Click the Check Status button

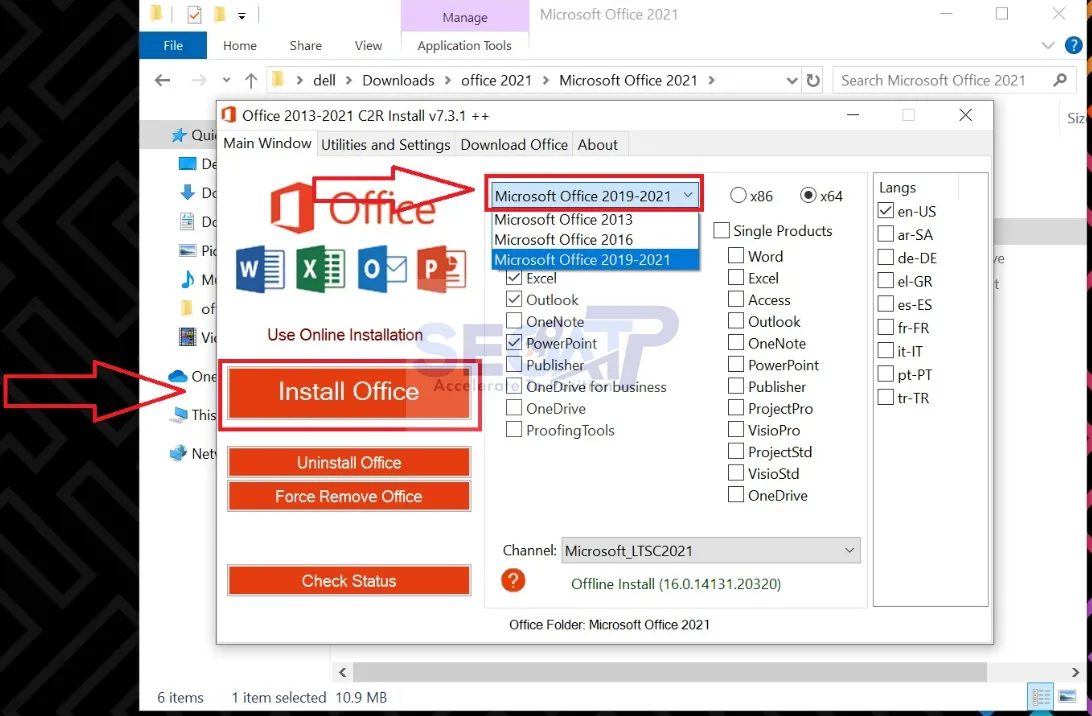click(x=348, y=580)
